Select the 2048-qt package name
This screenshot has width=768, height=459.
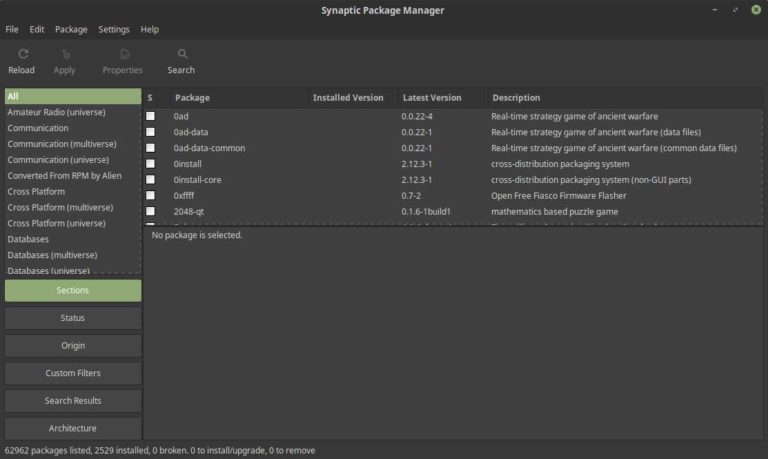[189, 212]
